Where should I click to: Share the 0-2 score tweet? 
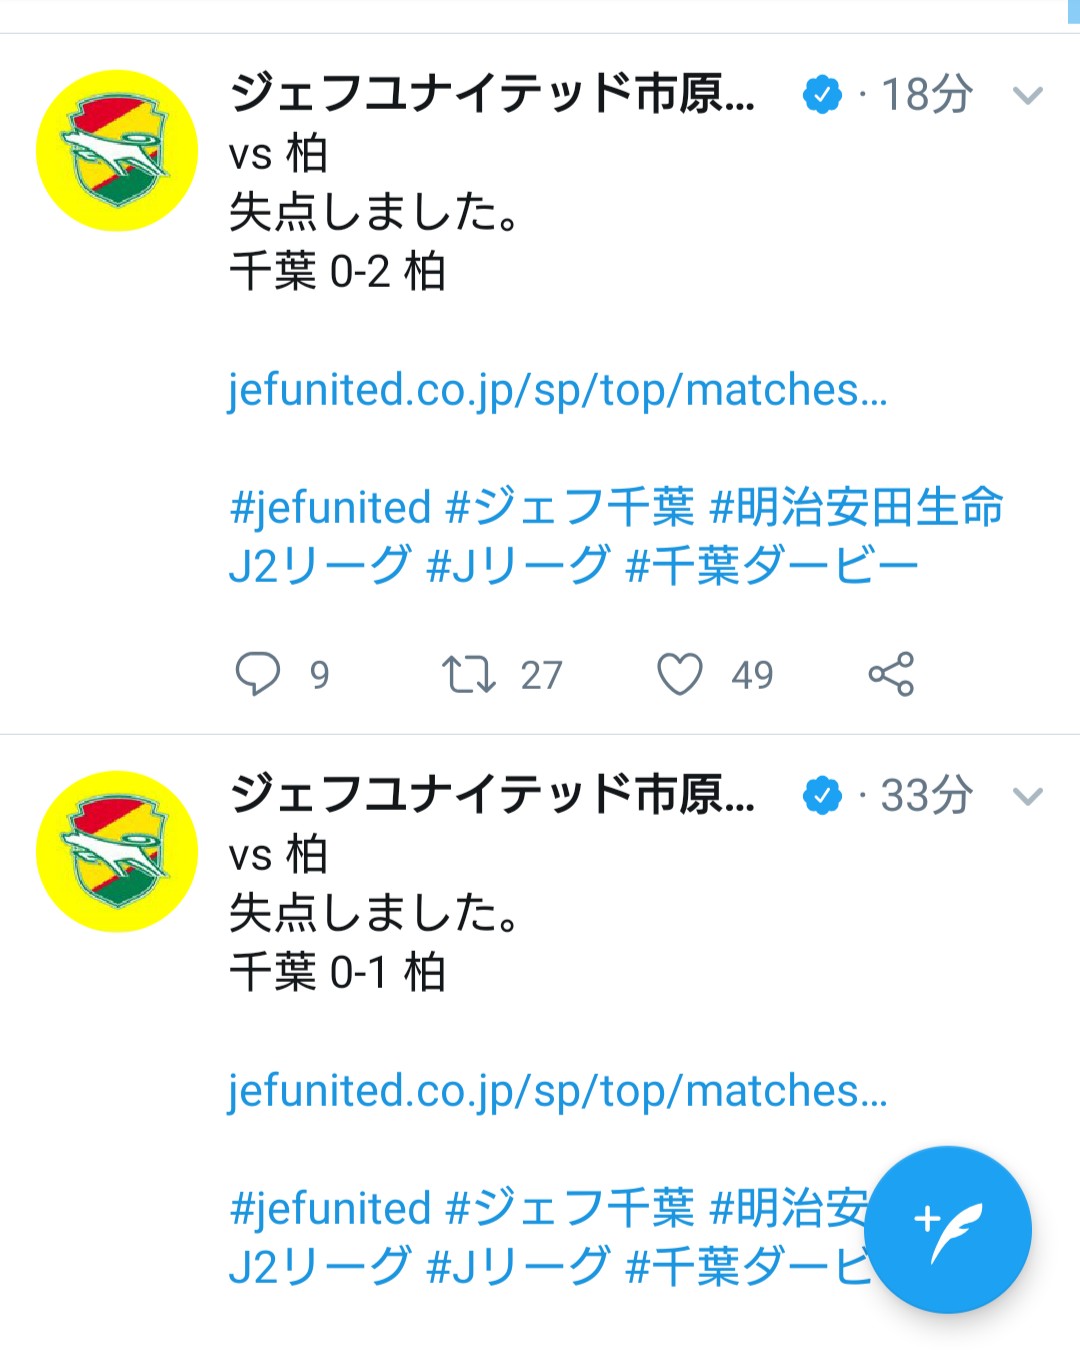891,673
